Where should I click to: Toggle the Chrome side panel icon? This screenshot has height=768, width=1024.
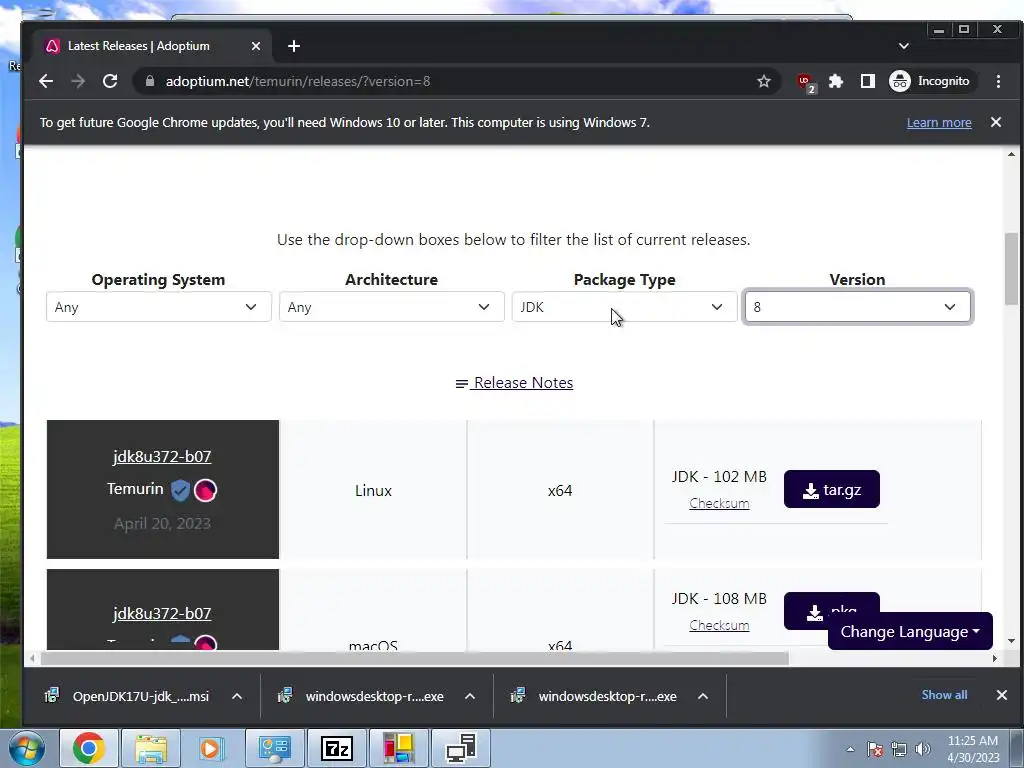(x=867, y=81)
